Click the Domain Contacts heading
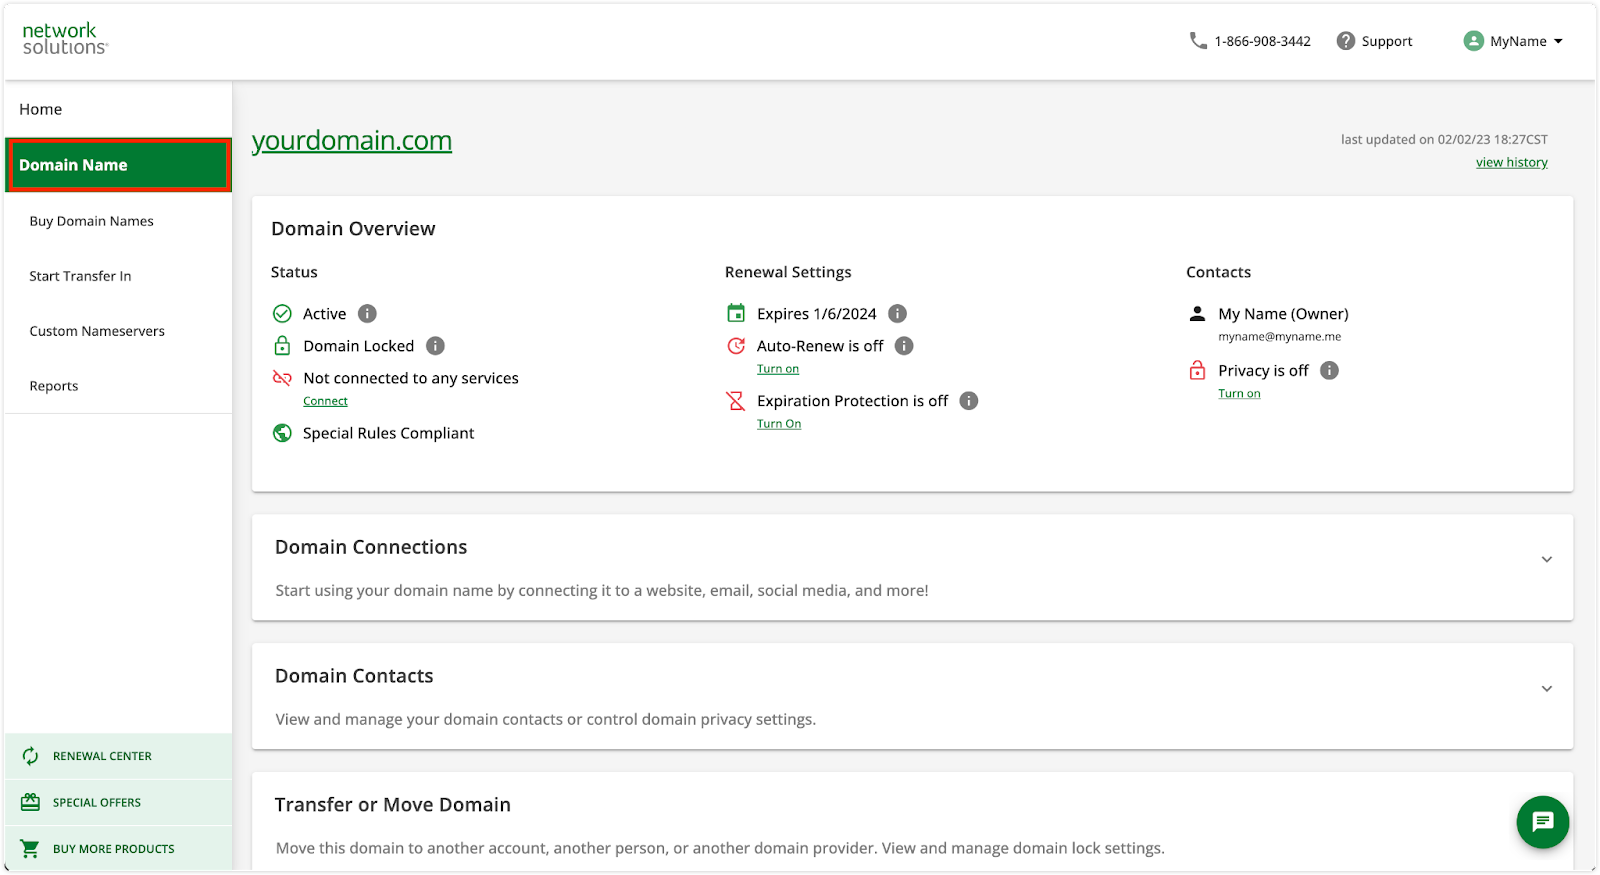The width and height of the screenshot is (1600, 875). (x=354, y=676)
